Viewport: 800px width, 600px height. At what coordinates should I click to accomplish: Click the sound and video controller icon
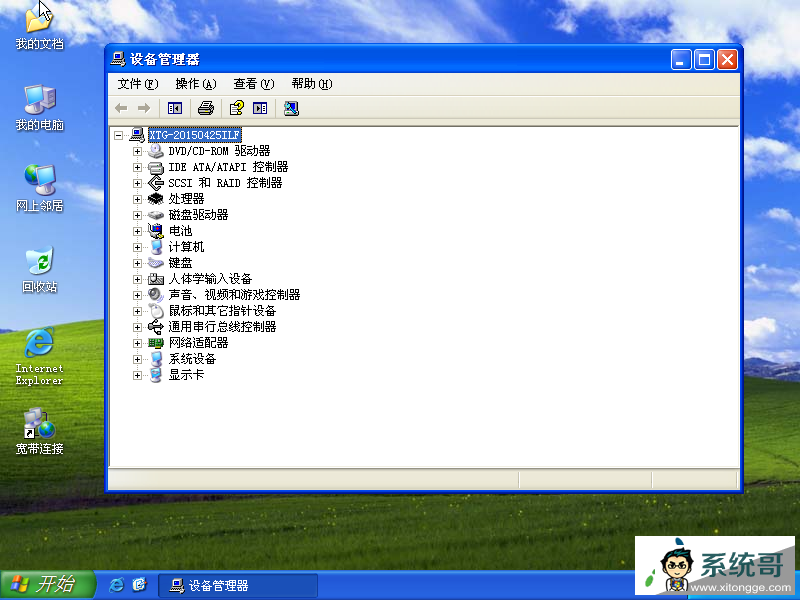pos(156,295)
